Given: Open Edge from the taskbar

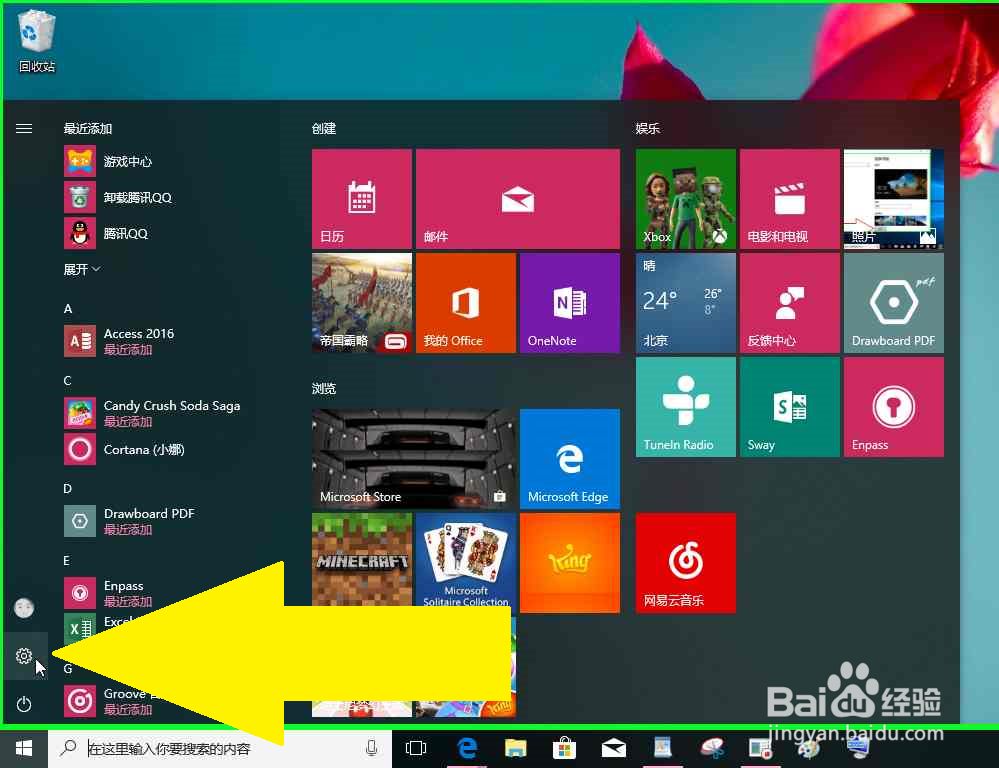Looking at the screenshot, I should click(x=467, y=748).
